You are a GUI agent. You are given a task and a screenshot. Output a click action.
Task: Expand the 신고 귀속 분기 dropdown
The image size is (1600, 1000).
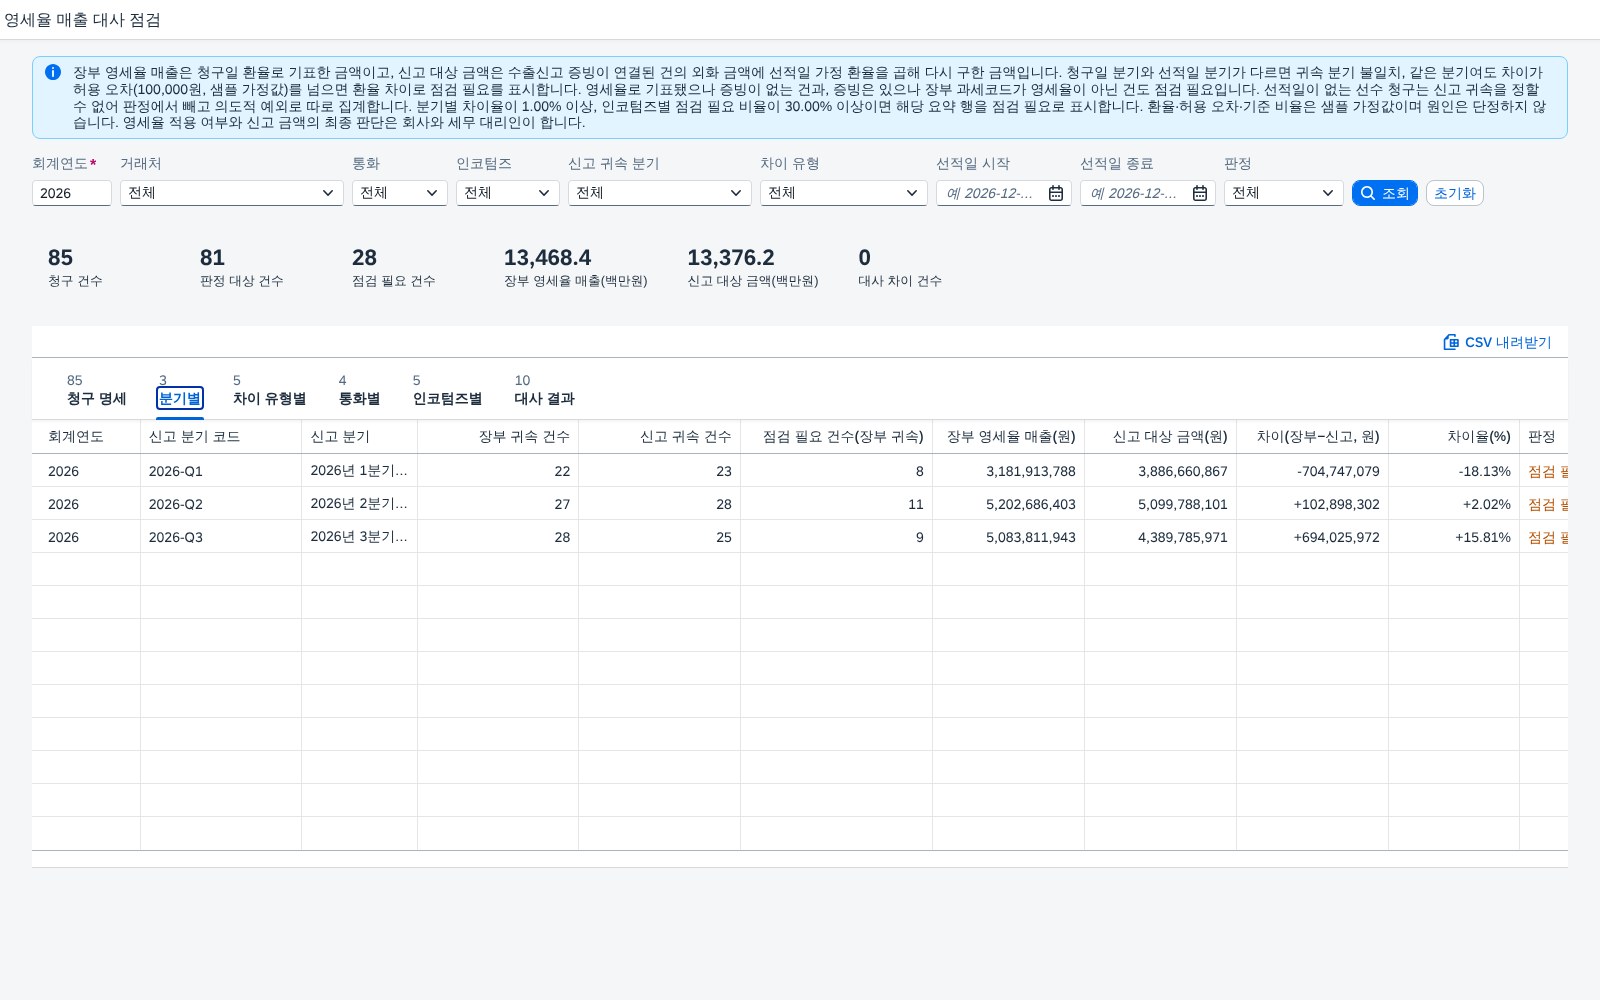pyautogui.click(x=660, y=193)
